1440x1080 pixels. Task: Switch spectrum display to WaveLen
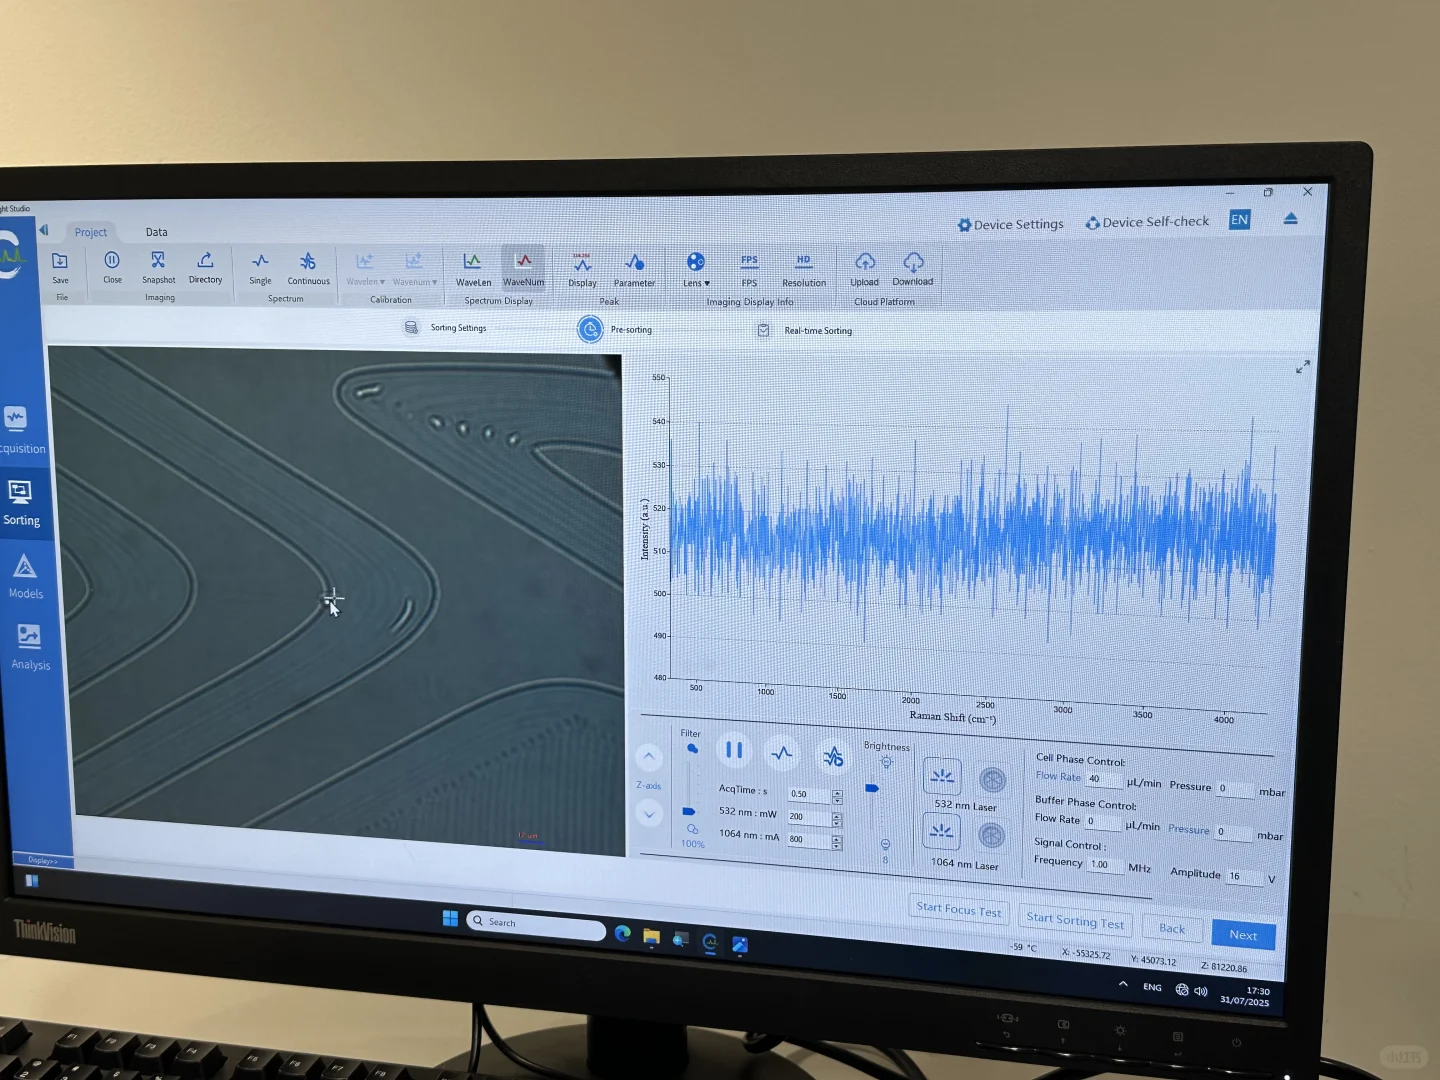[473, 269]
